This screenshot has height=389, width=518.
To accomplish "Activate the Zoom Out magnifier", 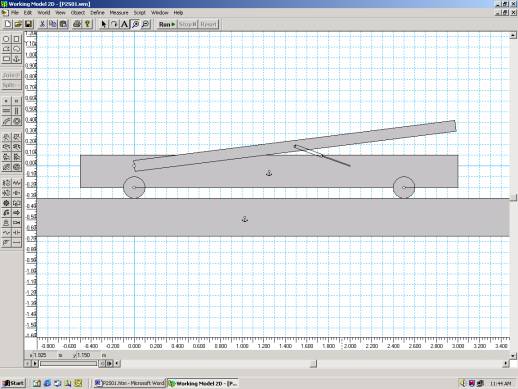I will click(145, 24).
